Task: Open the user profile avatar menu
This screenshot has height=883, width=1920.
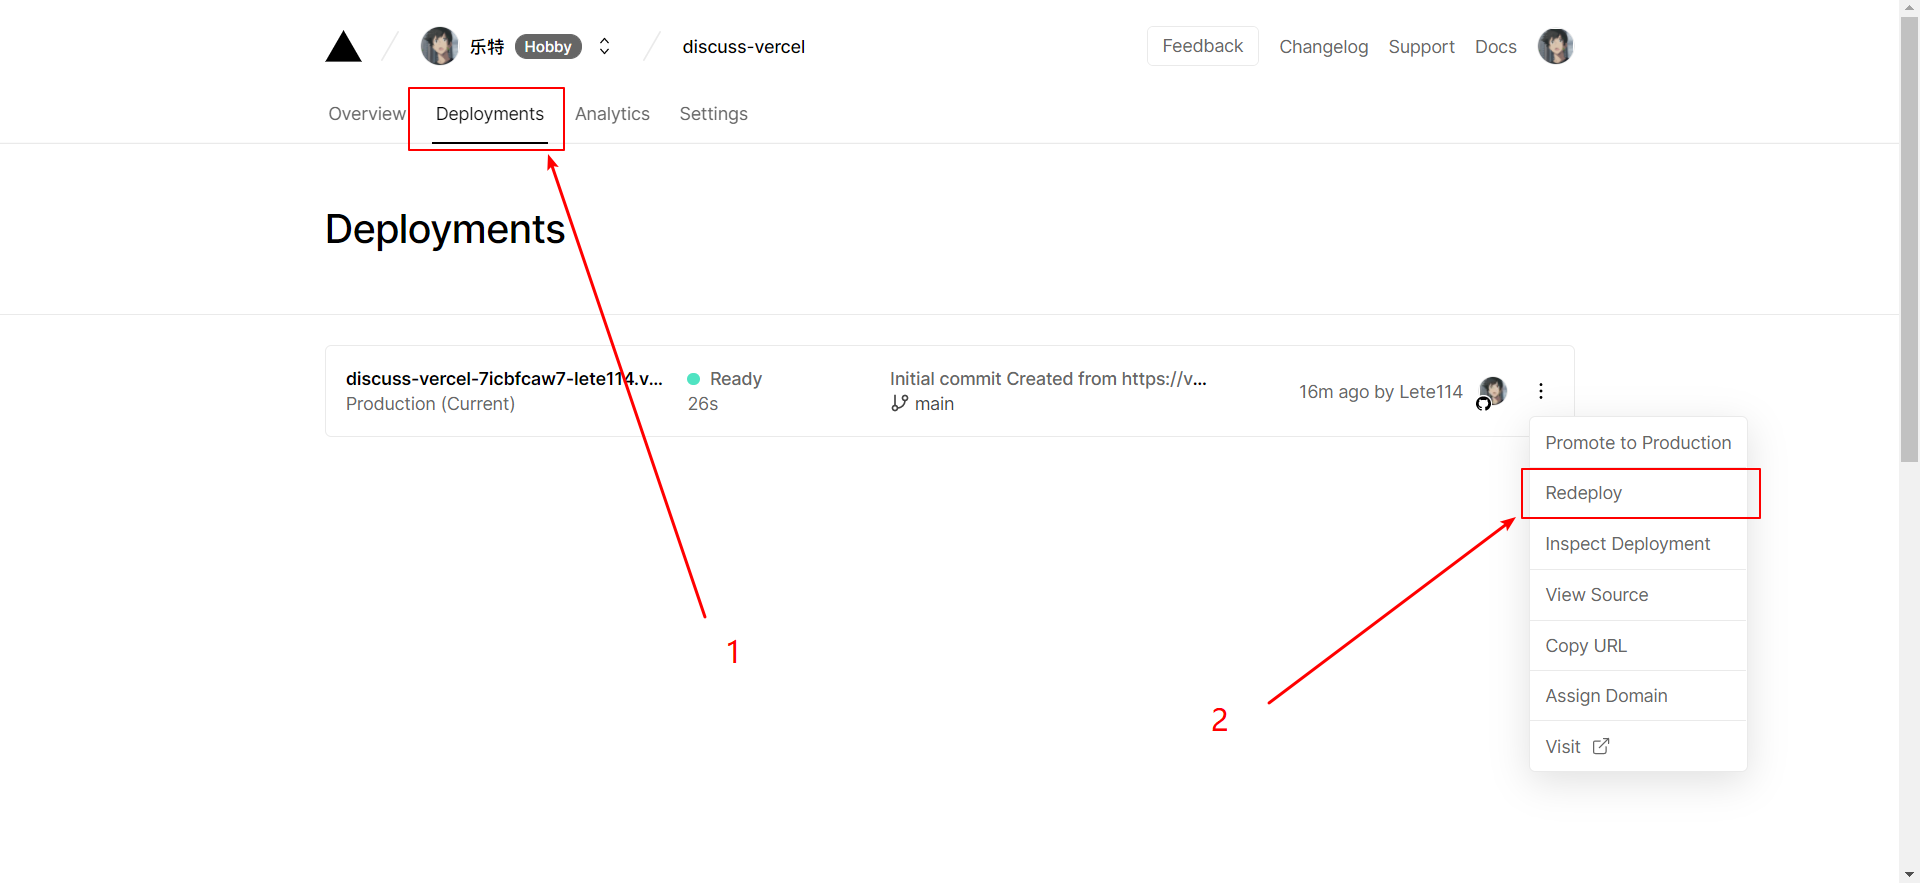Action: click(1555, 46)
